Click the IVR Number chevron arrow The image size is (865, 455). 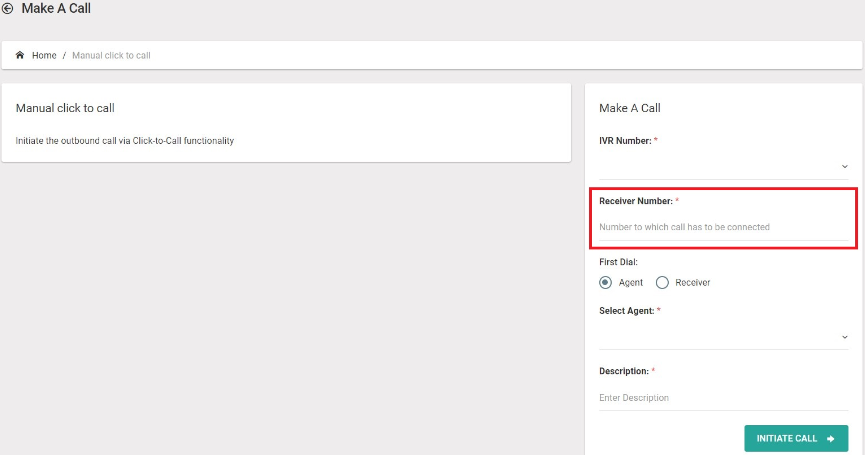[845, 167]
